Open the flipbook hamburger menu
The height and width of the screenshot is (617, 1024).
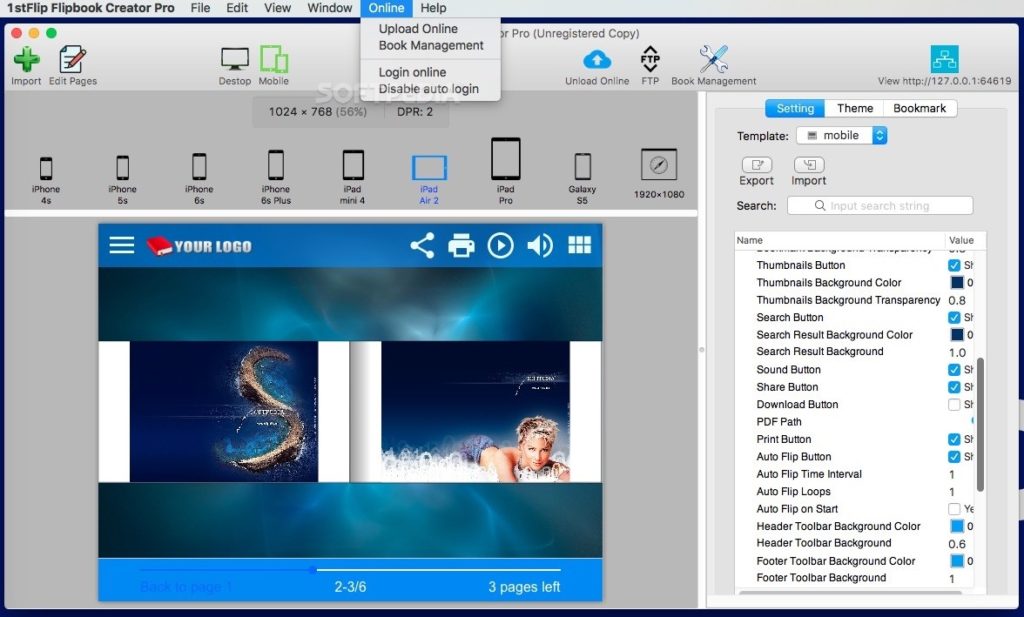[121, 245]
